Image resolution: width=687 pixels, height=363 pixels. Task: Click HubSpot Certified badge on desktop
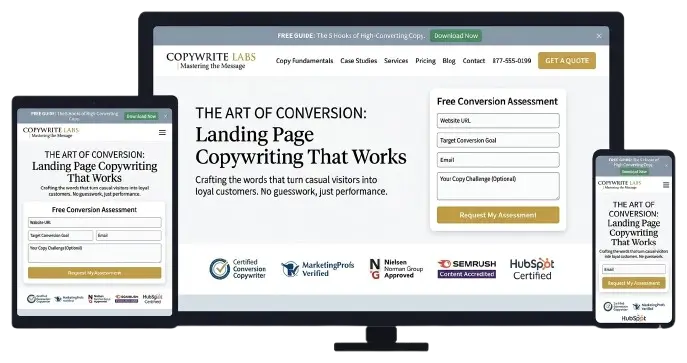[532, 269]
